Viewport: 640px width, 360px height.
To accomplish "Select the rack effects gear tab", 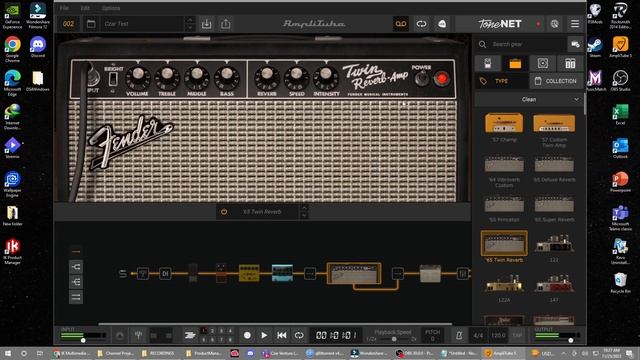I will click(x=570, y=63).
